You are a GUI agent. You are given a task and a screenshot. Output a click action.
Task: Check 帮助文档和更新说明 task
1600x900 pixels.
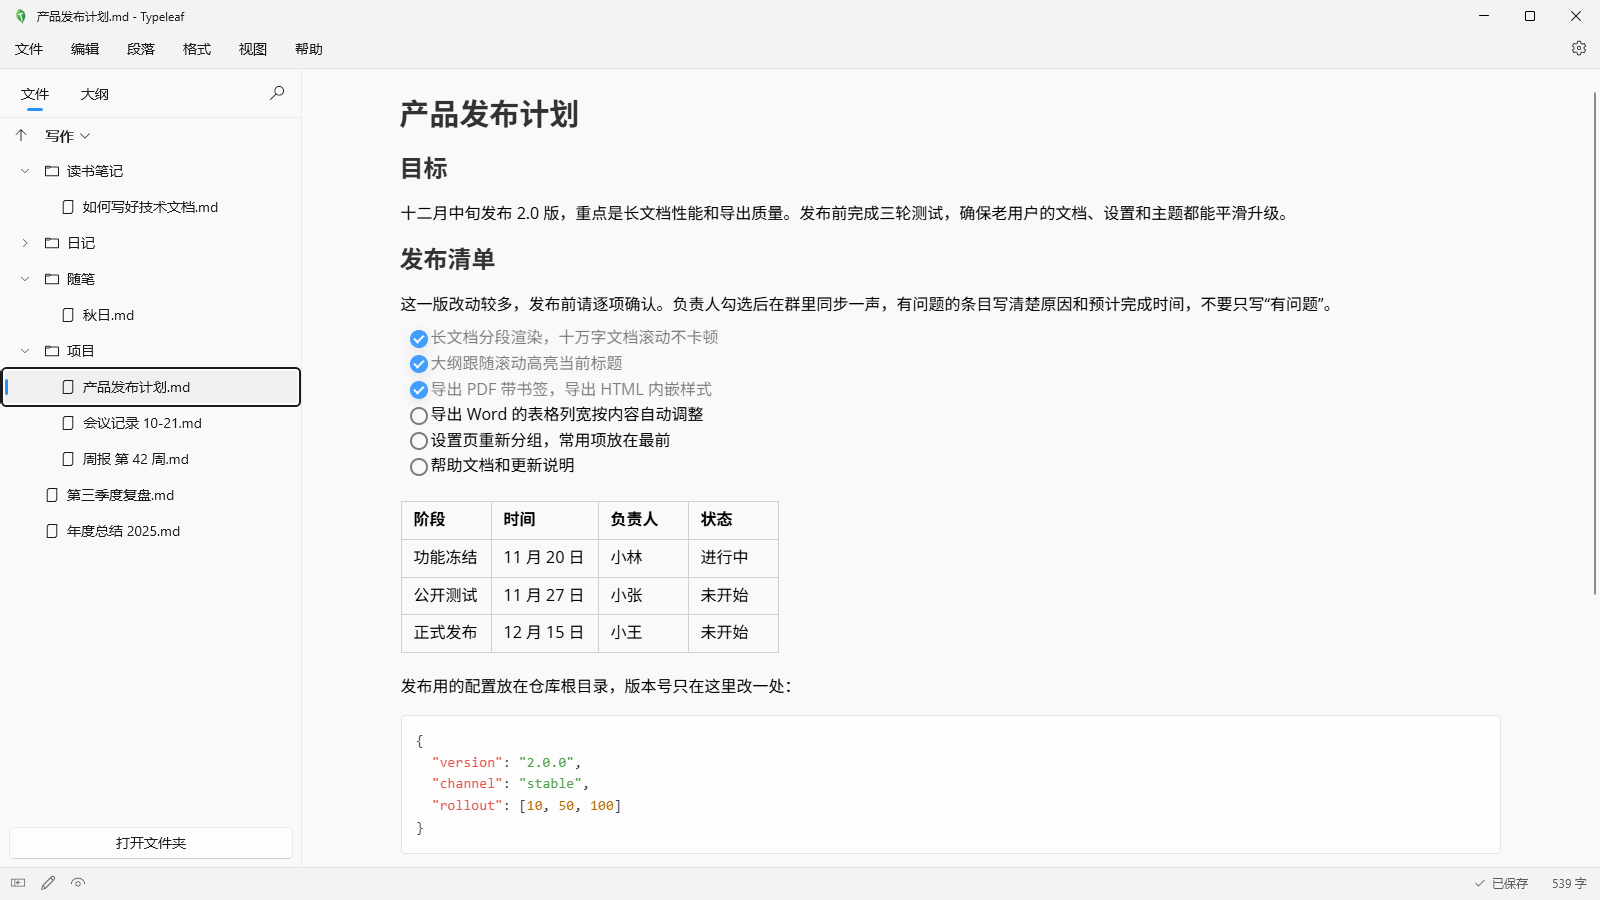pos(419,467)
